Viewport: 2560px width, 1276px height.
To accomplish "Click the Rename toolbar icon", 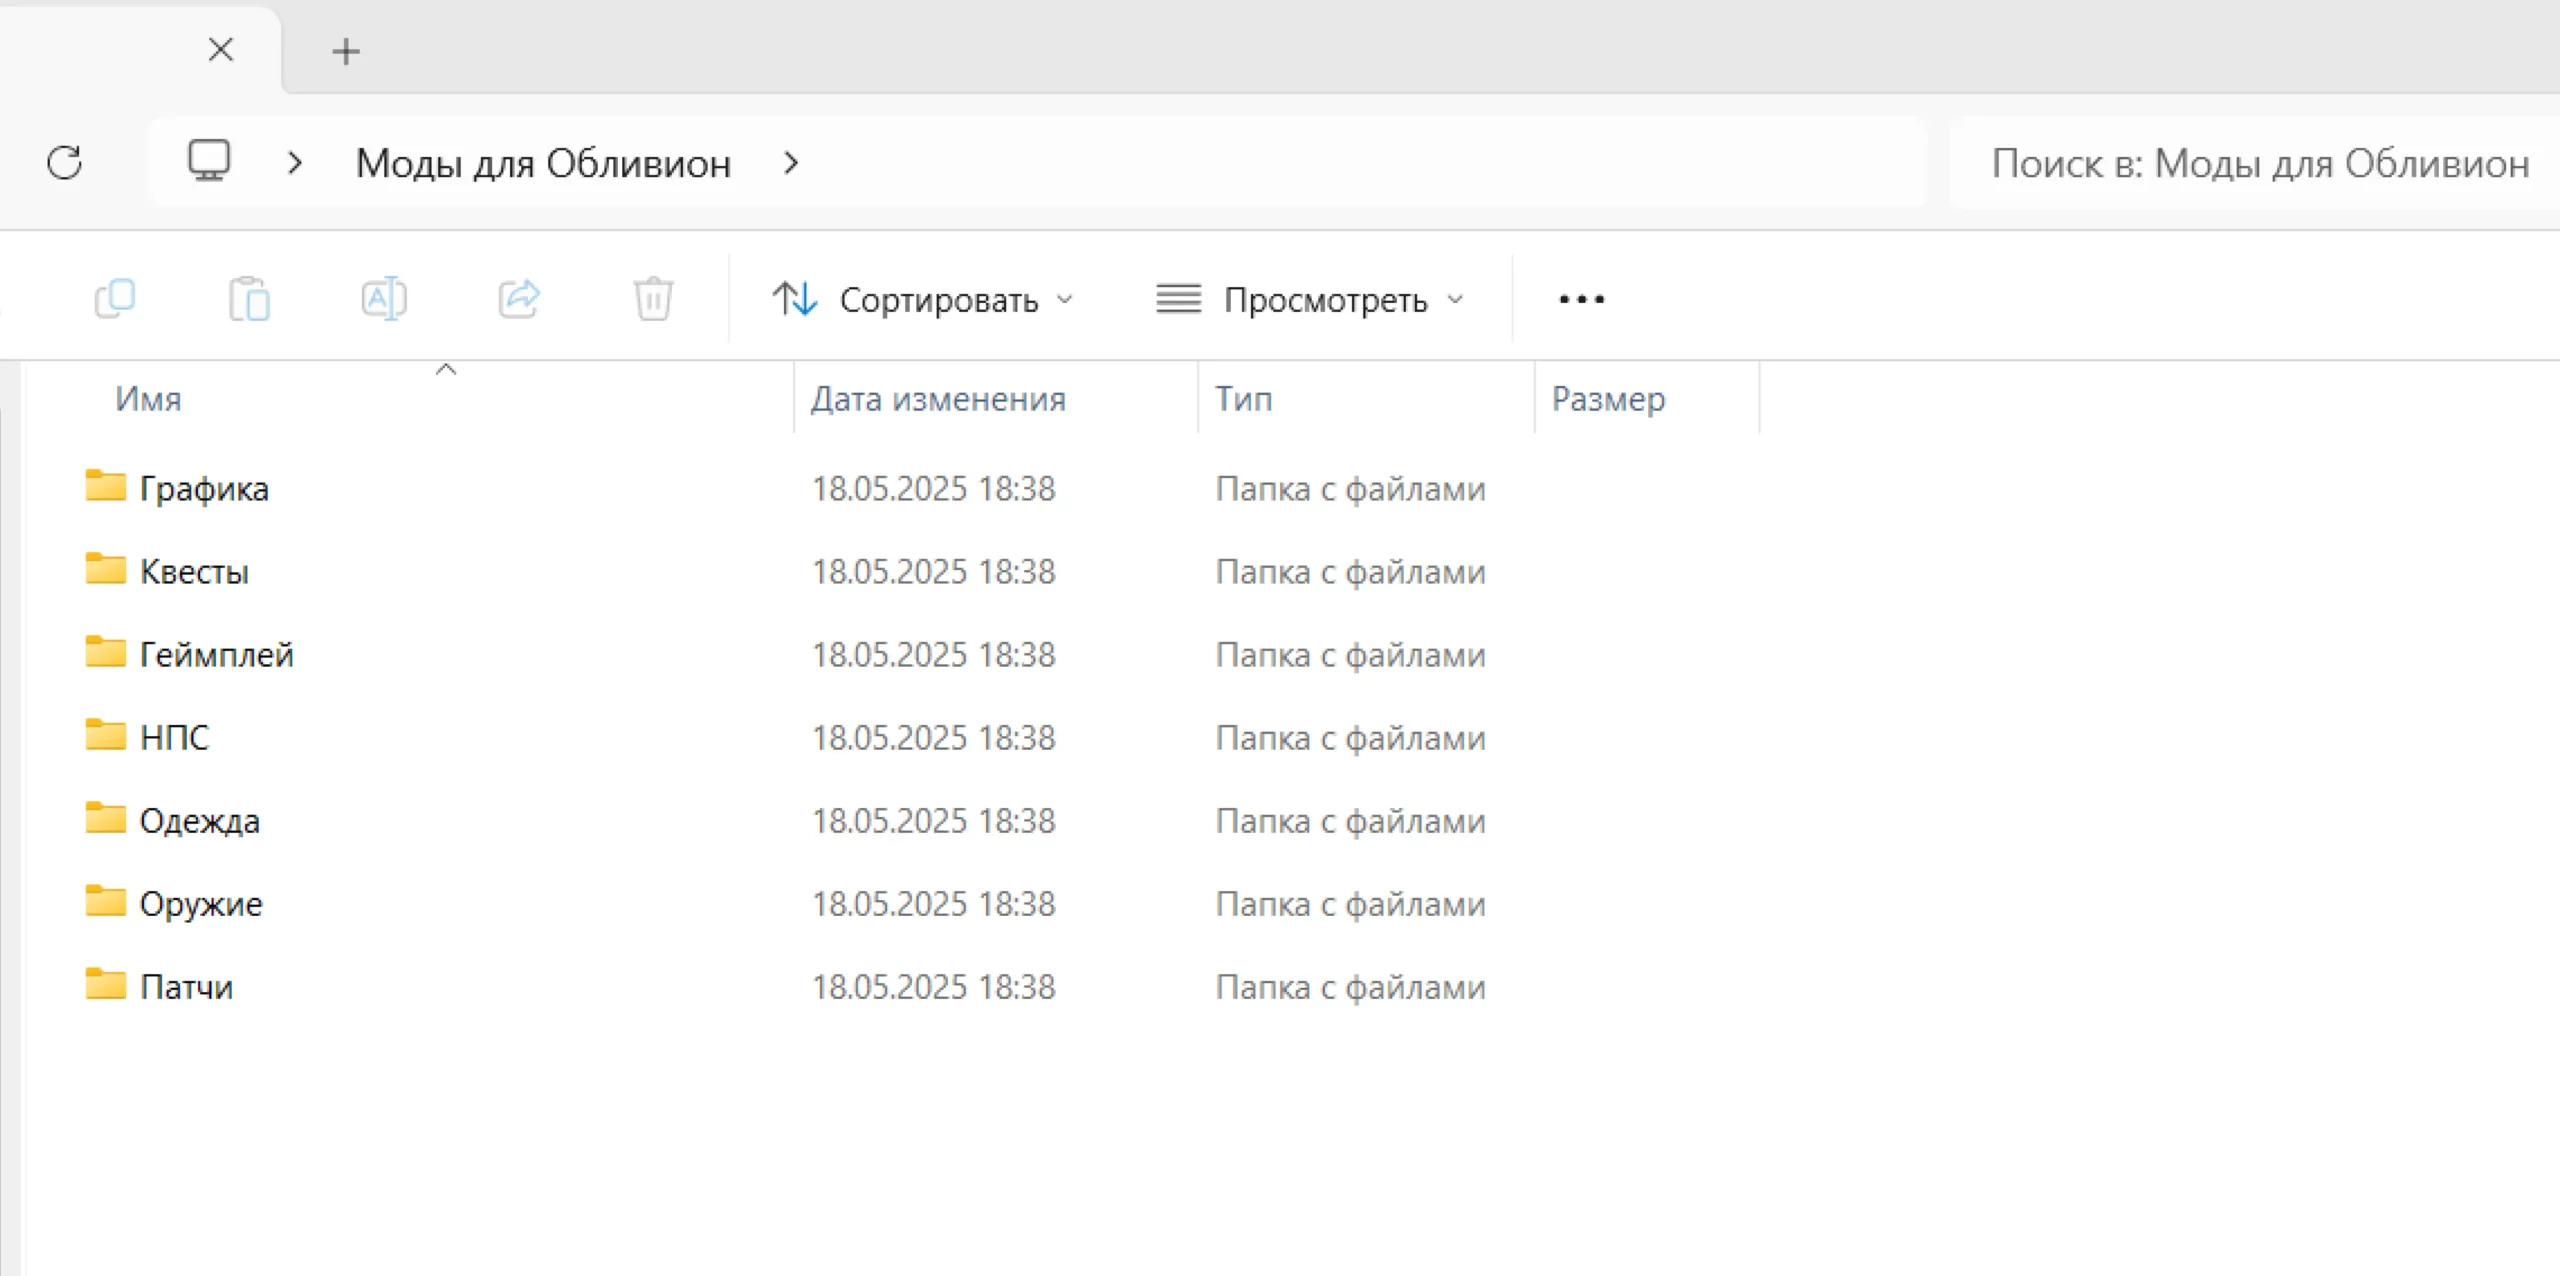I will coord(384,298).
